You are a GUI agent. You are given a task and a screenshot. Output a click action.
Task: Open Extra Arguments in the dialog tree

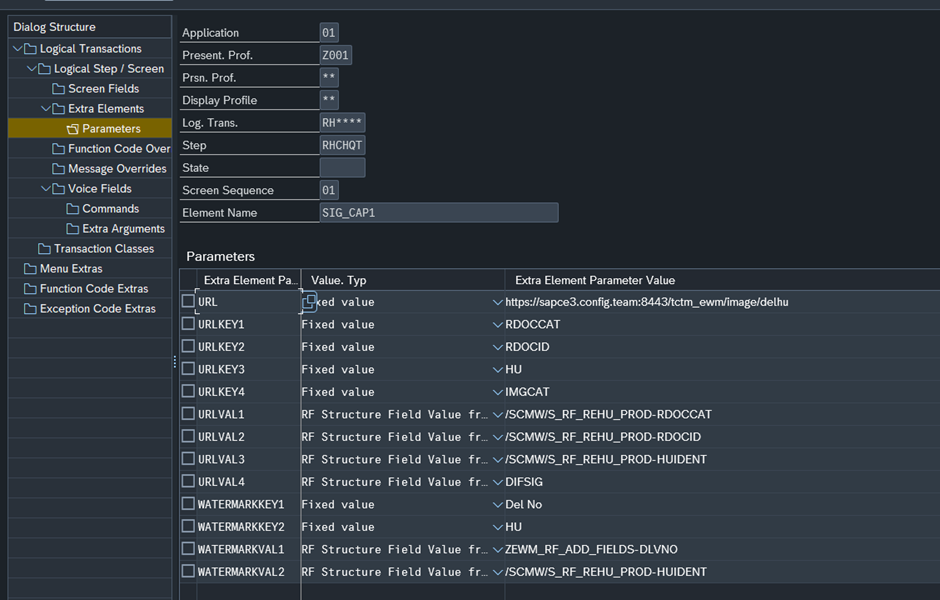click(x=123, y=229)
